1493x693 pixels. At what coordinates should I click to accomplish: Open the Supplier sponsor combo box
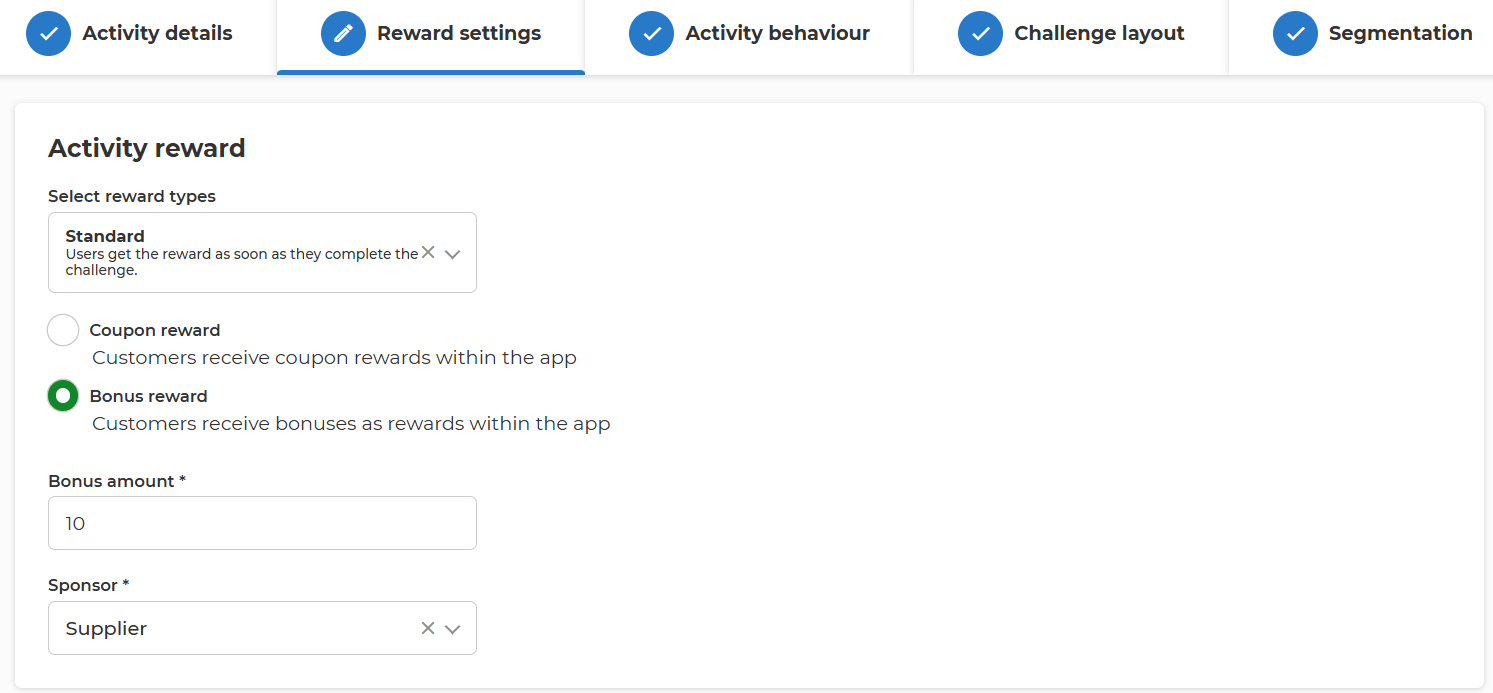pyautogui.click(x=262, y=628)
